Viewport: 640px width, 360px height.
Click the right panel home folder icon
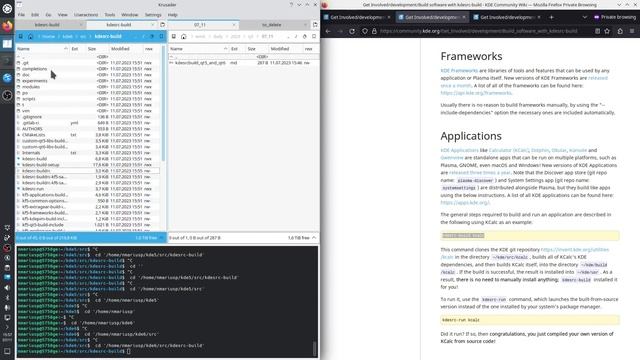tap(184, 36)
